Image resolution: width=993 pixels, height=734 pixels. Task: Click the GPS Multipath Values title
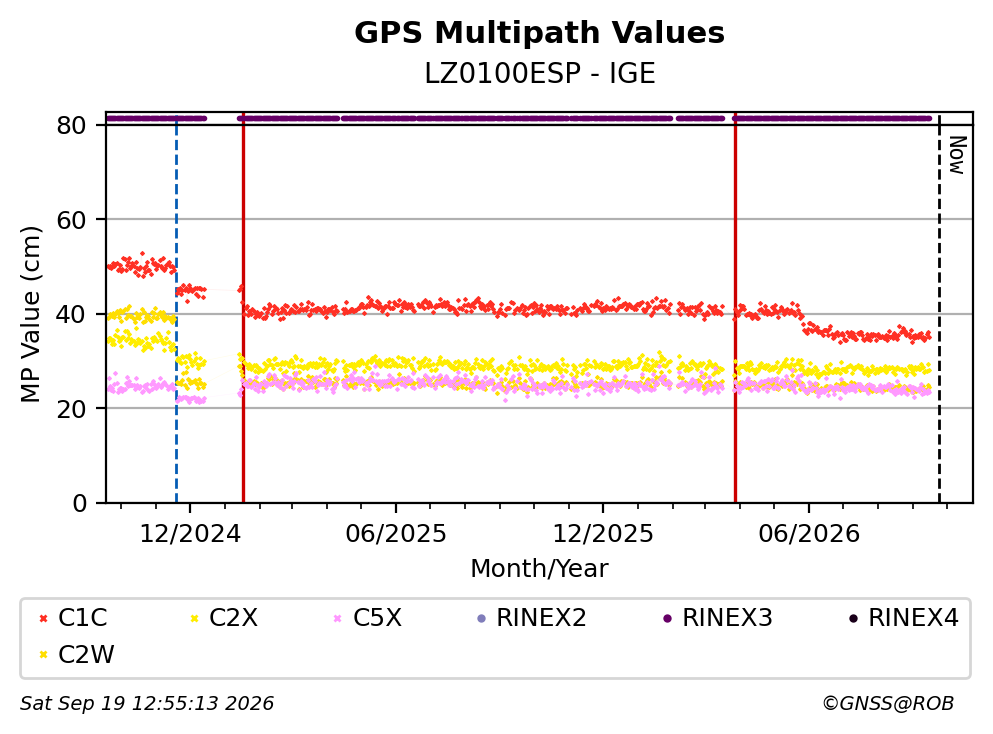(539, 32)
